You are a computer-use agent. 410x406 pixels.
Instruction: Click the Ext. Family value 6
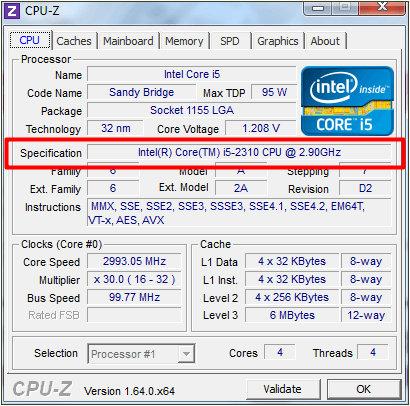click(x=113, y=188)
